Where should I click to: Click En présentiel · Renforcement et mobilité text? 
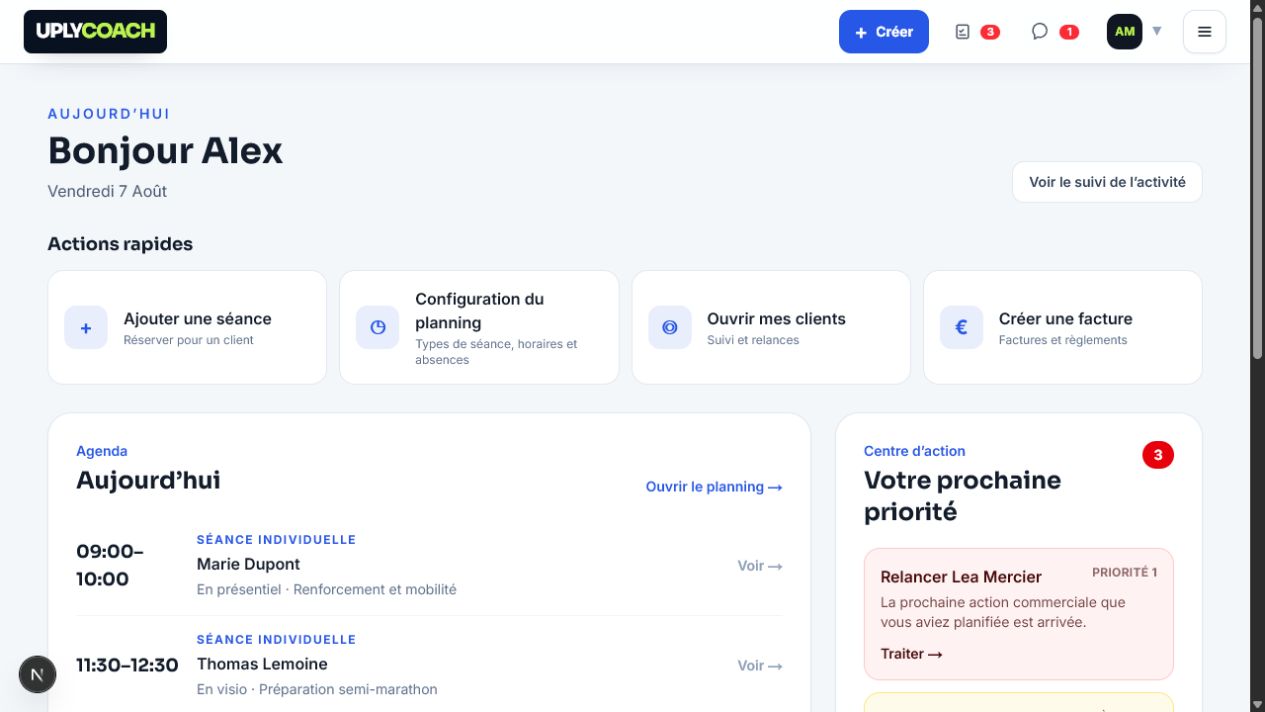pyautogui.click(x=326, y=590)
